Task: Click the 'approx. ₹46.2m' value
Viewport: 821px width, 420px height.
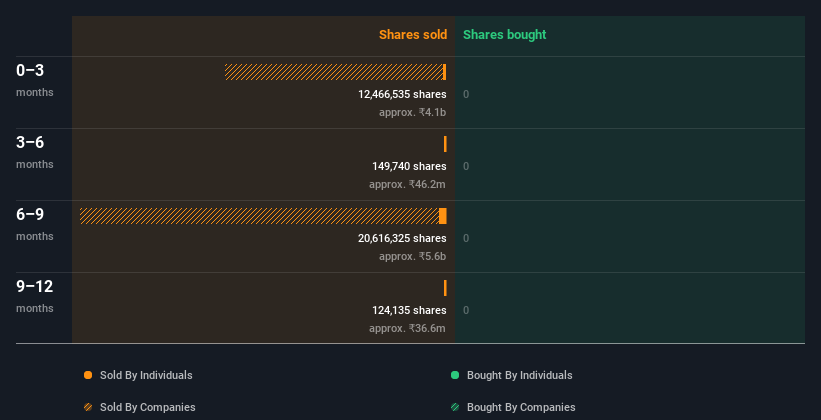Action: click(407, 184)
